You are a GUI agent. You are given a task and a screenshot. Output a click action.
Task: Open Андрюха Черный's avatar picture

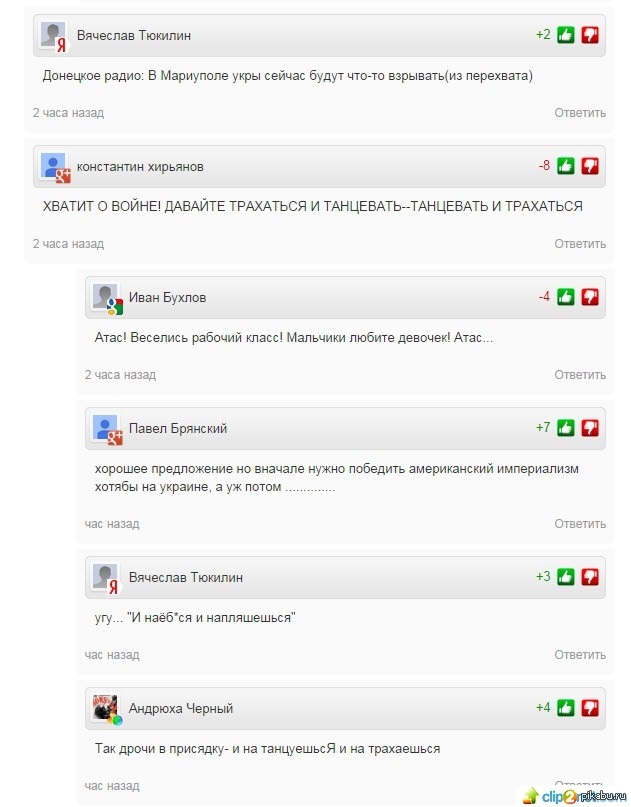pyautogui.click(x=106, y=708)
